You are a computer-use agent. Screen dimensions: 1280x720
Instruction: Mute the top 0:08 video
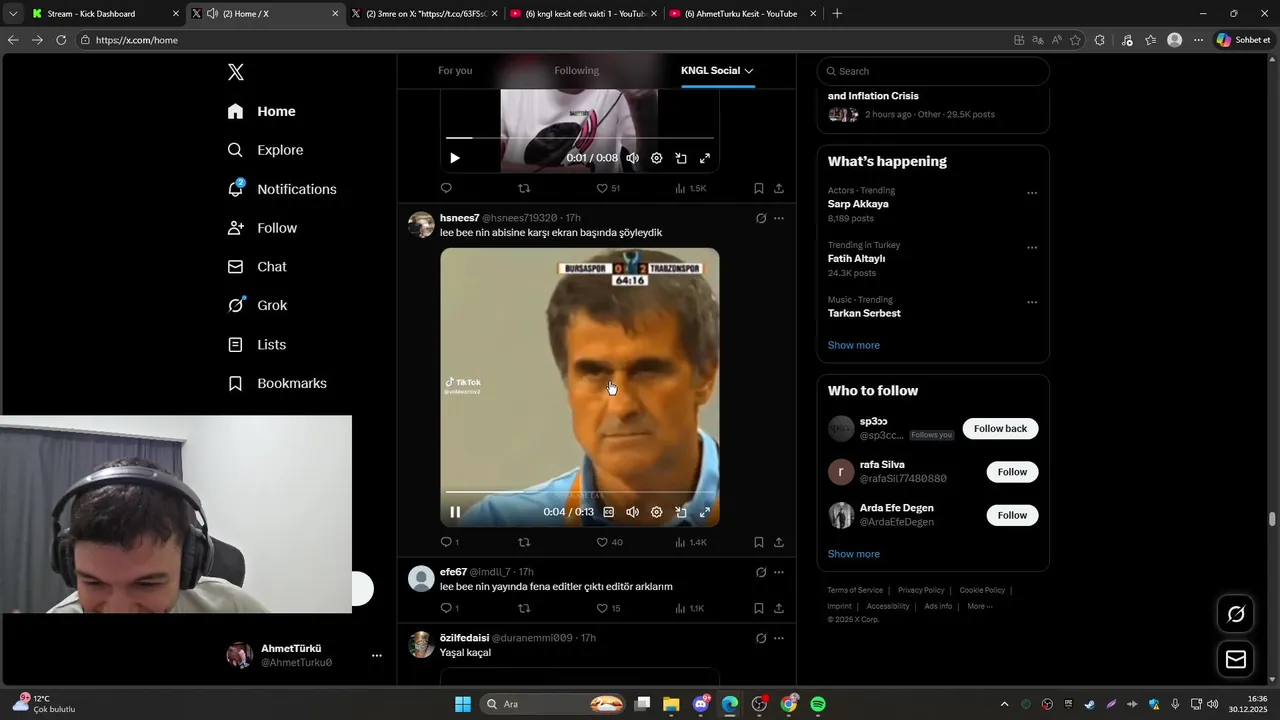pyautogui.click(x=633, y=158)
